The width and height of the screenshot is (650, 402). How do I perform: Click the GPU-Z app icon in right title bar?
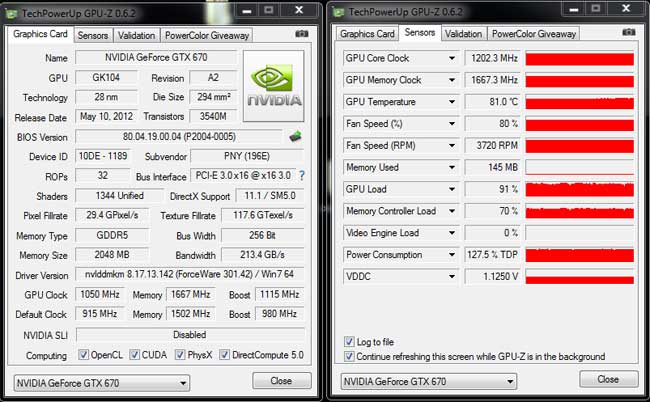coord(338,12)
